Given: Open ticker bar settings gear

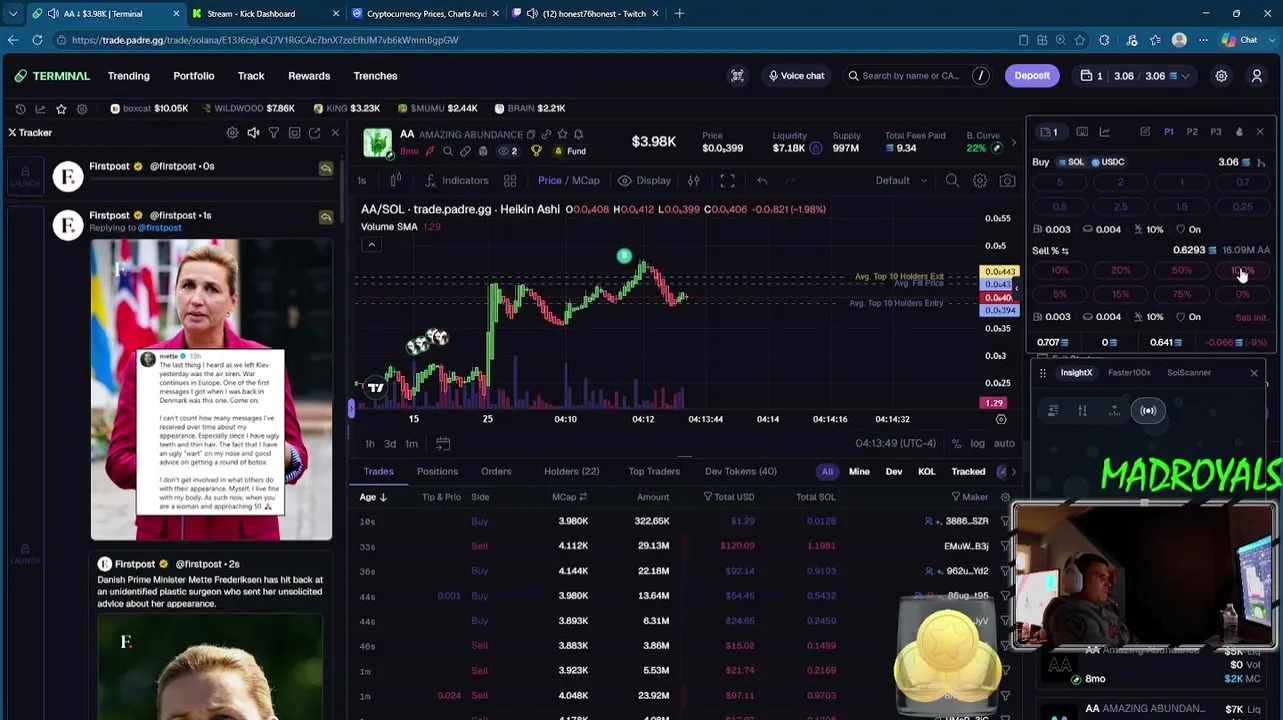Looking at the screenshot, I should pyautogui.click(x=82, y=108).
